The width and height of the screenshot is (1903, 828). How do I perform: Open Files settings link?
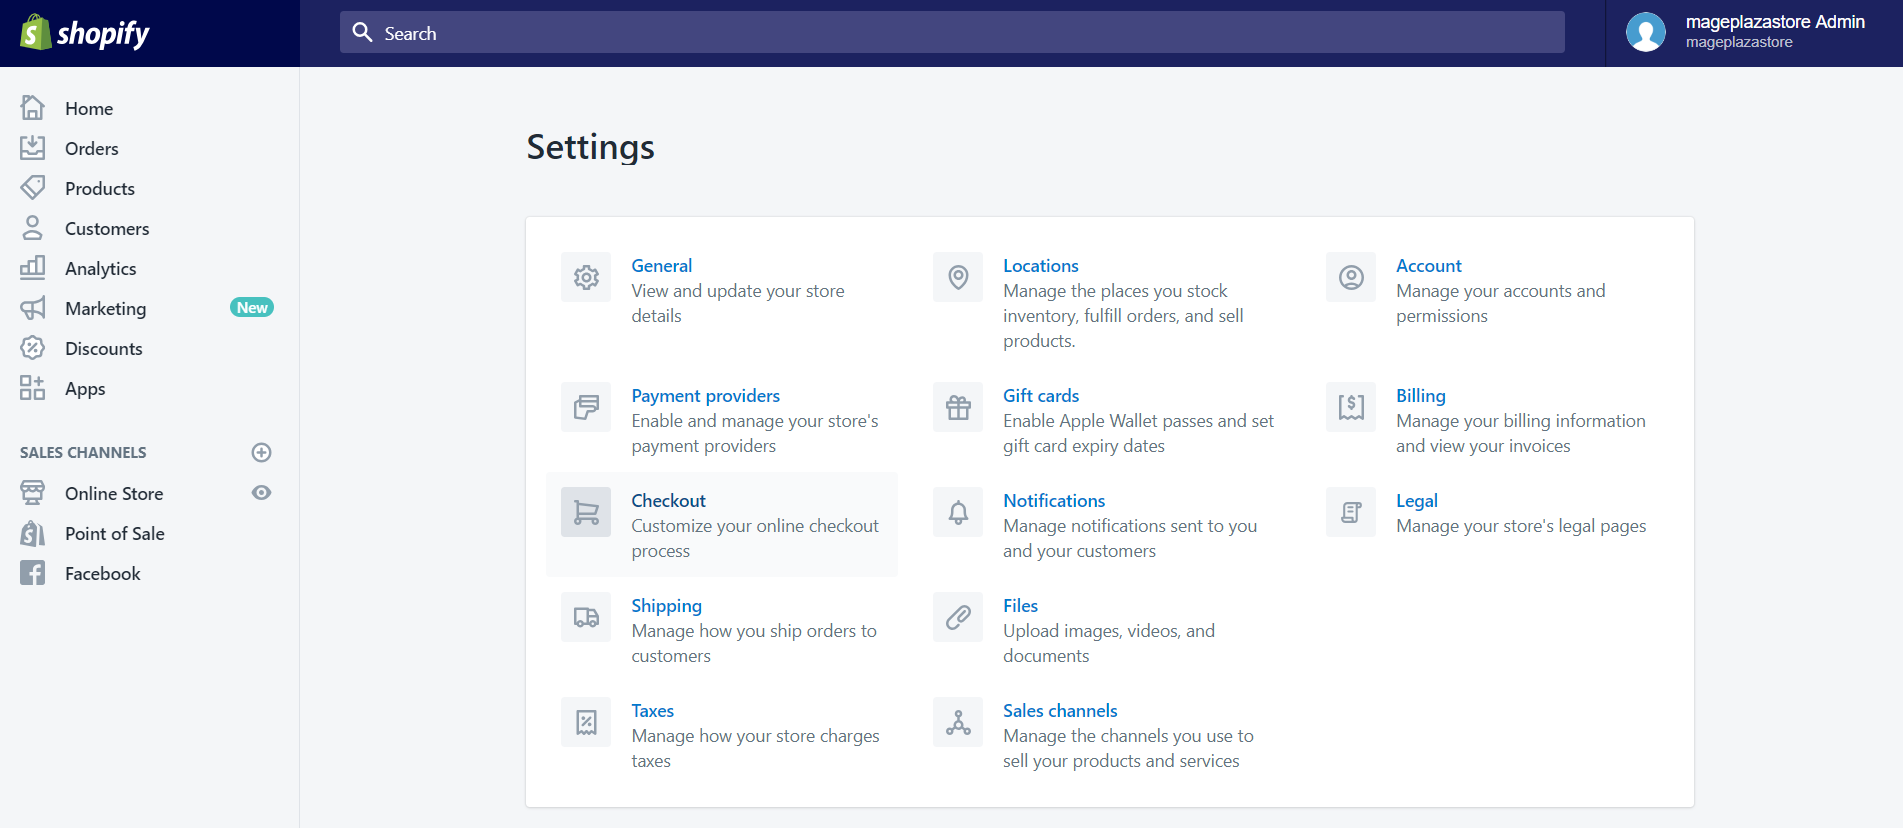(1020, 605)
